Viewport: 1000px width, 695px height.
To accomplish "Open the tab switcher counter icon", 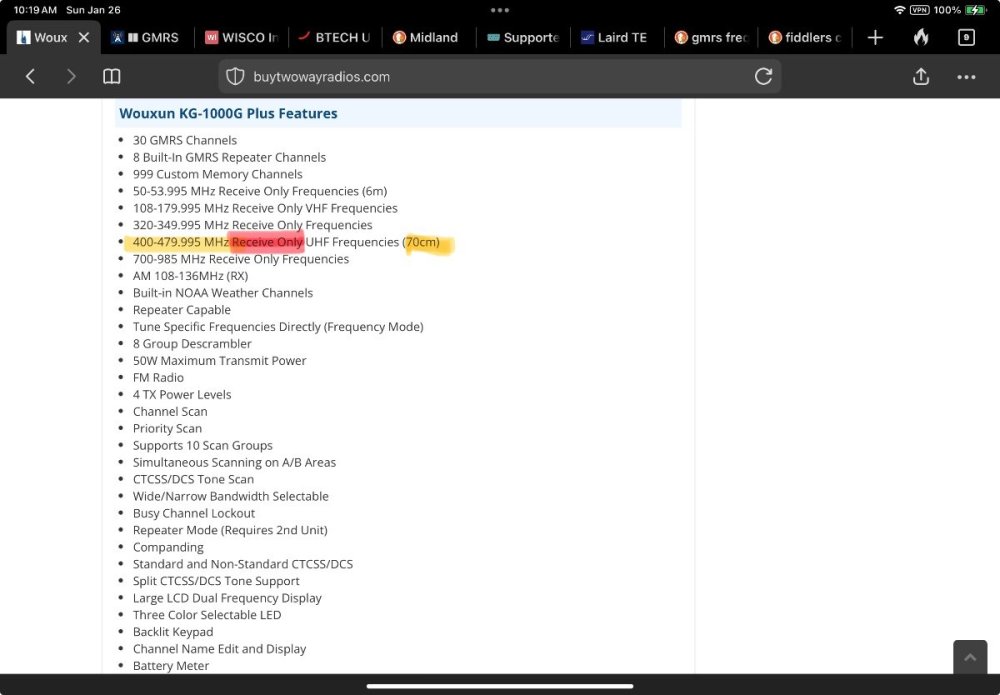I will point(966,37).
